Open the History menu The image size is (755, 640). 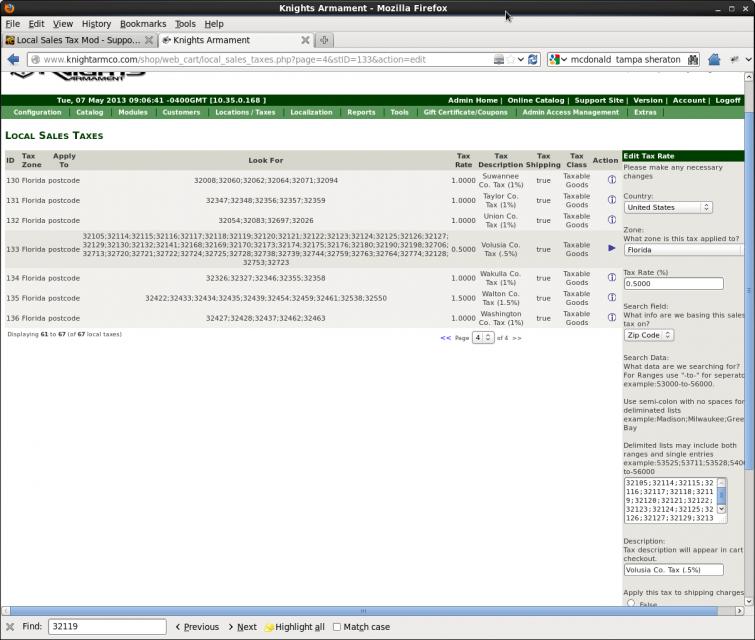click(x=96, y=24)
